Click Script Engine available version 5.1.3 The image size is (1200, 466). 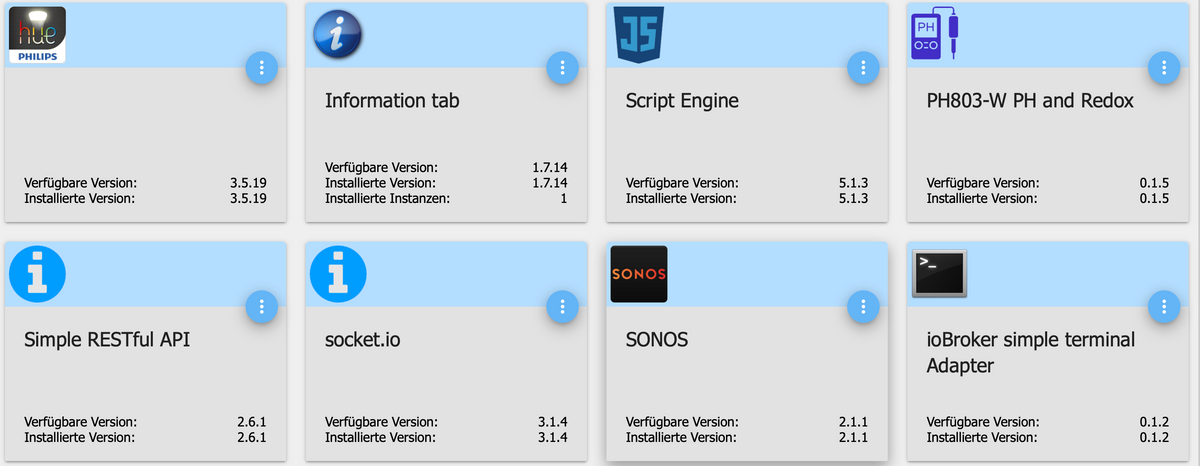click(853, 183)
